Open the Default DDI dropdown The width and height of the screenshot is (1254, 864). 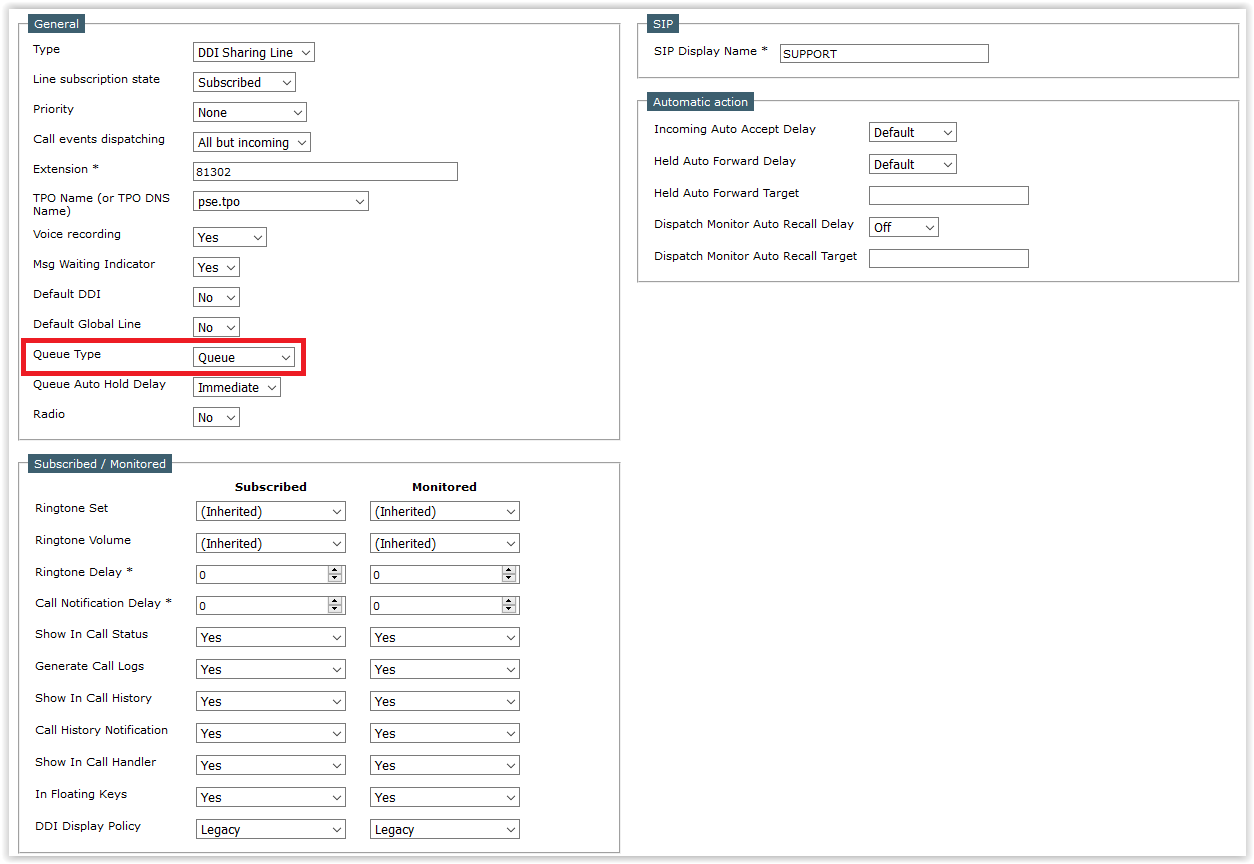pyautogui.click(x=216, y=298)
